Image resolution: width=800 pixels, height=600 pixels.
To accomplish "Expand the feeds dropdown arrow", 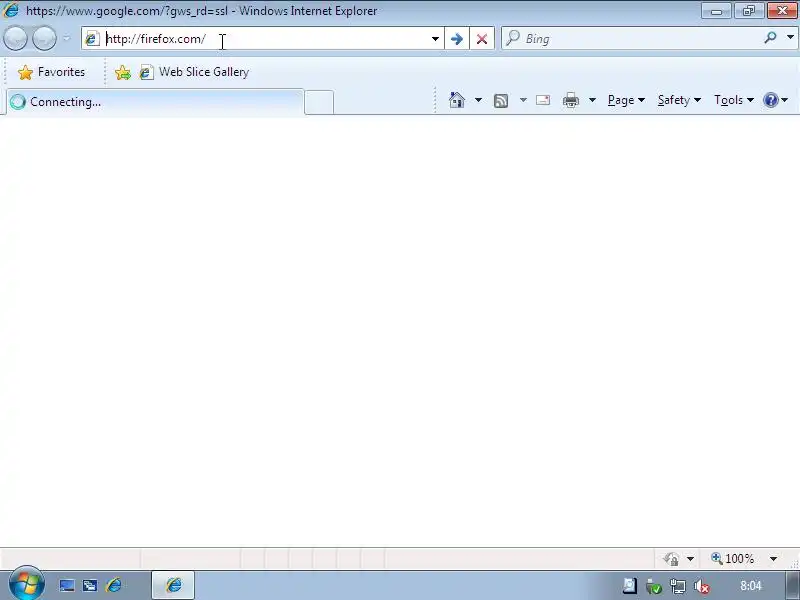I will coord(523,100).
